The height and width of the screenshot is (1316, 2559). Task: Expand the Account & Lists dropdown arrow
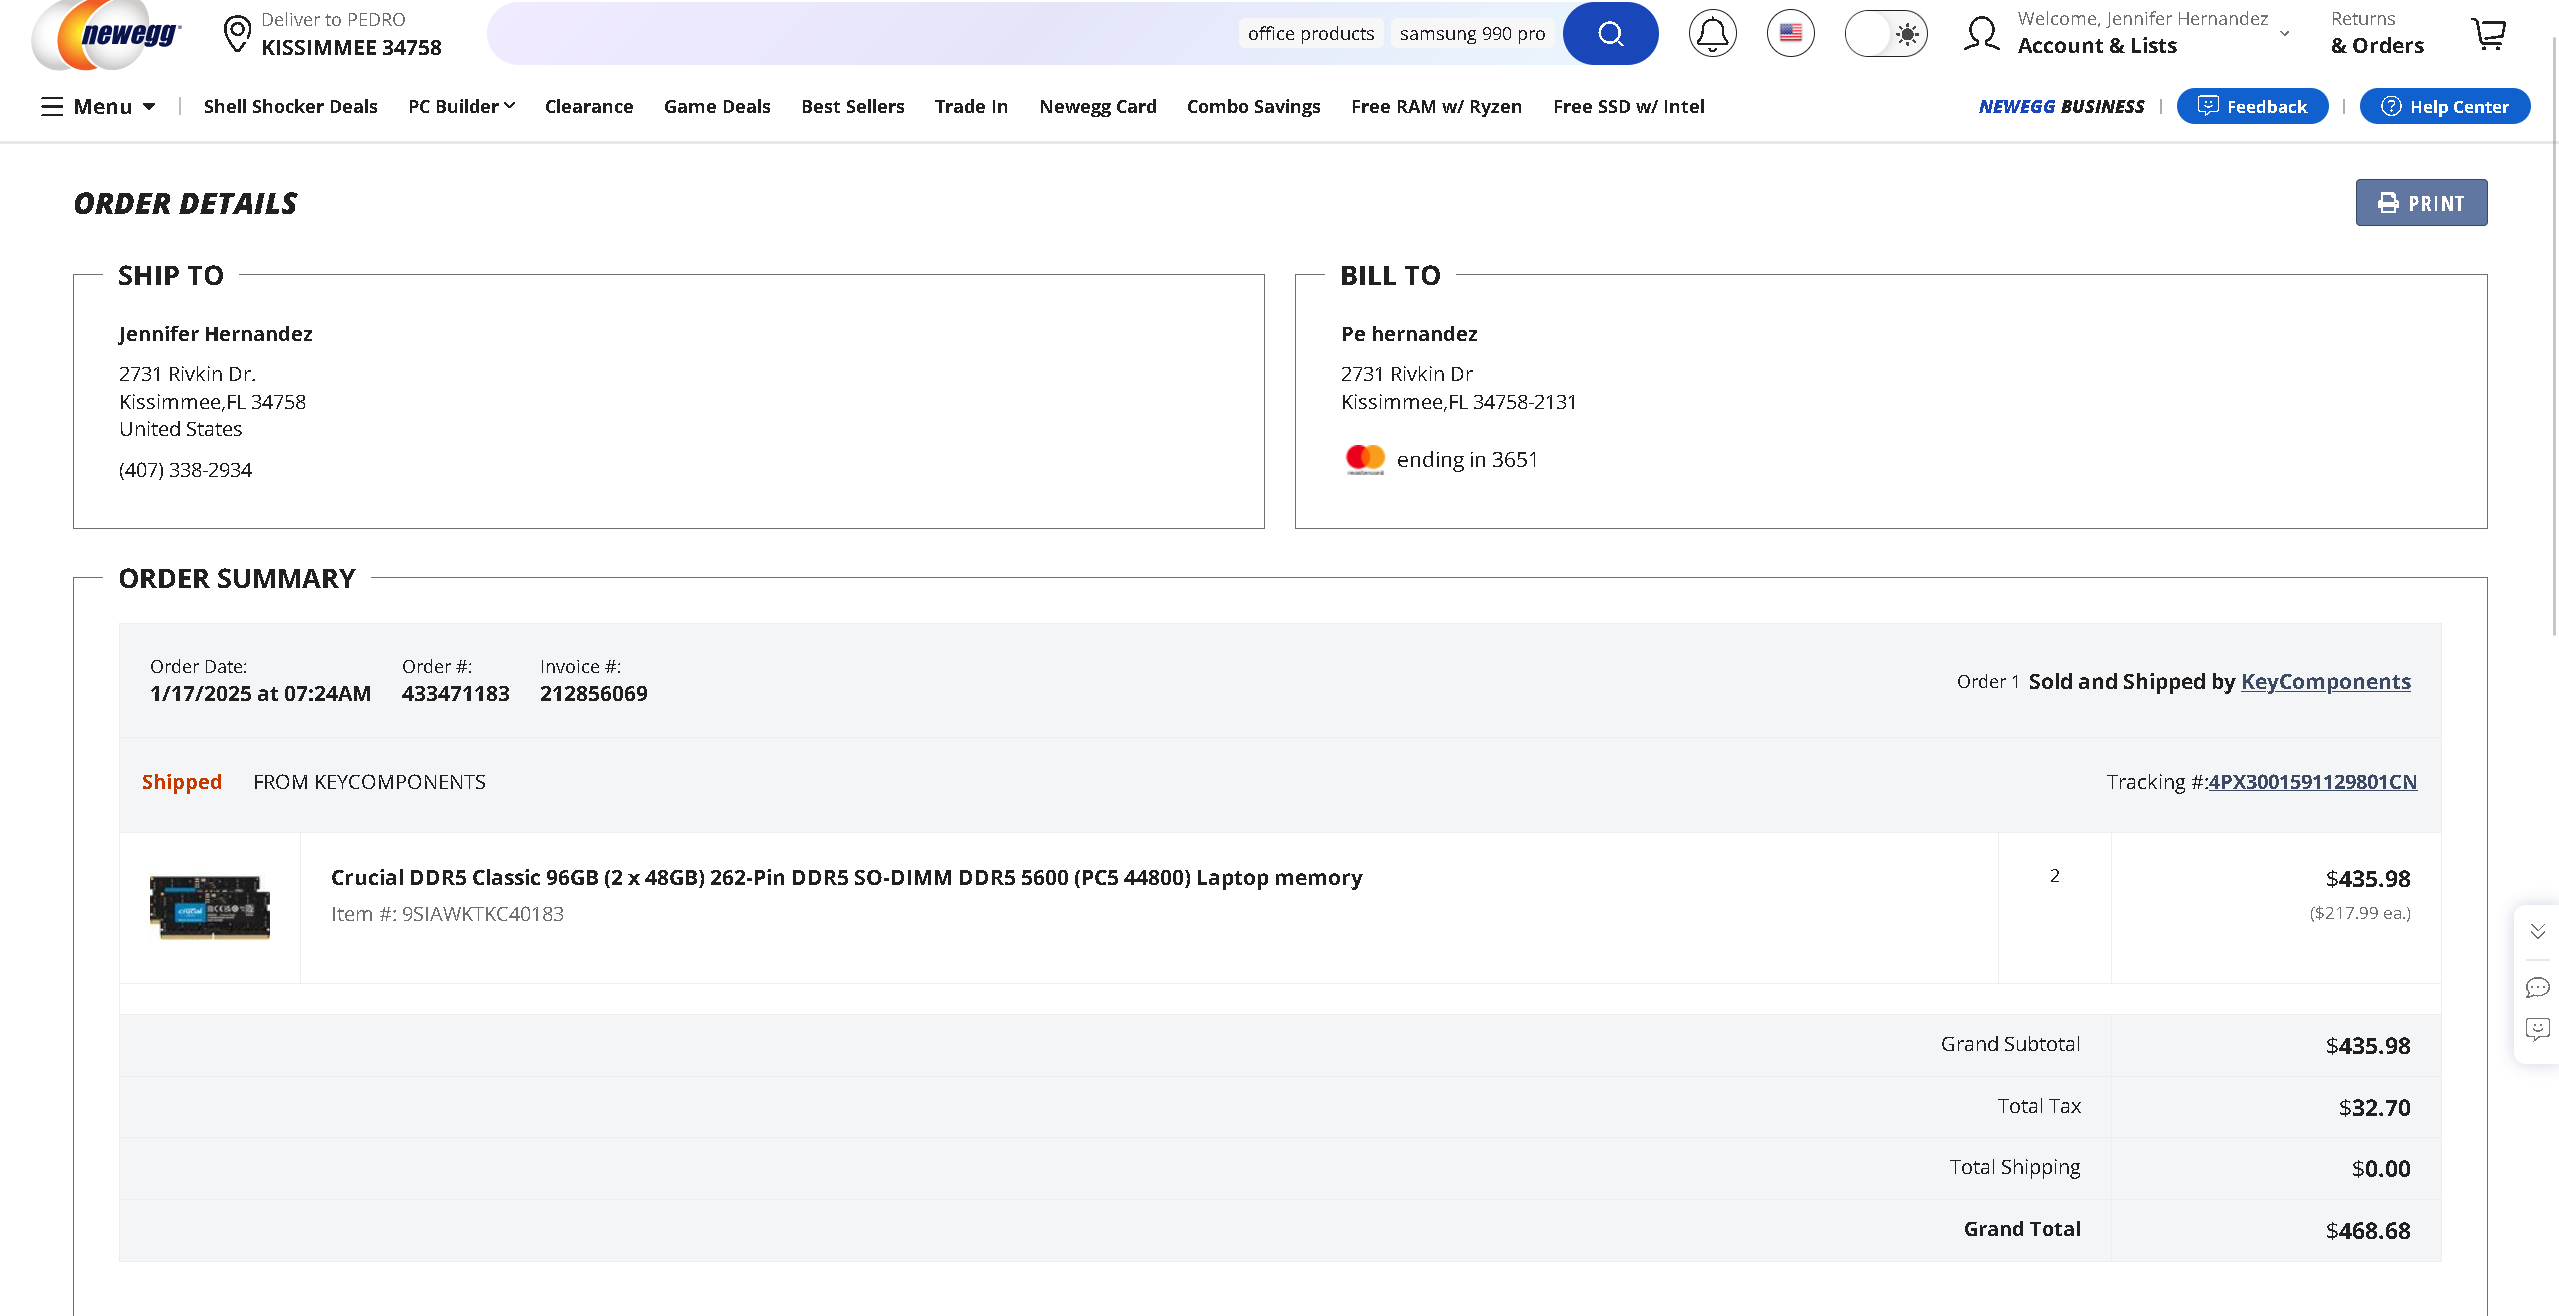[x=2284, y=34]
